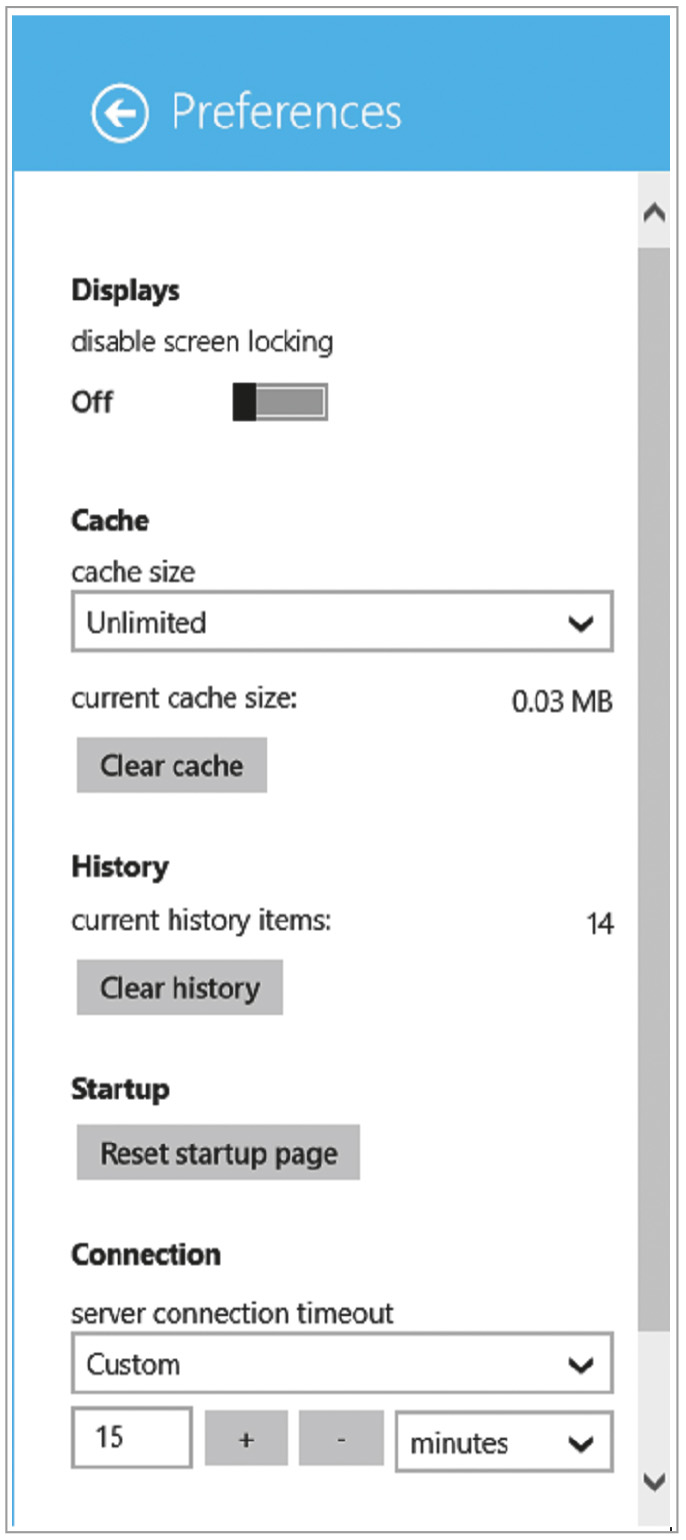The height and width of the screenshot is (1540, 686).
Task: Click Reset startup page button
Action: tap(218, 1153)
